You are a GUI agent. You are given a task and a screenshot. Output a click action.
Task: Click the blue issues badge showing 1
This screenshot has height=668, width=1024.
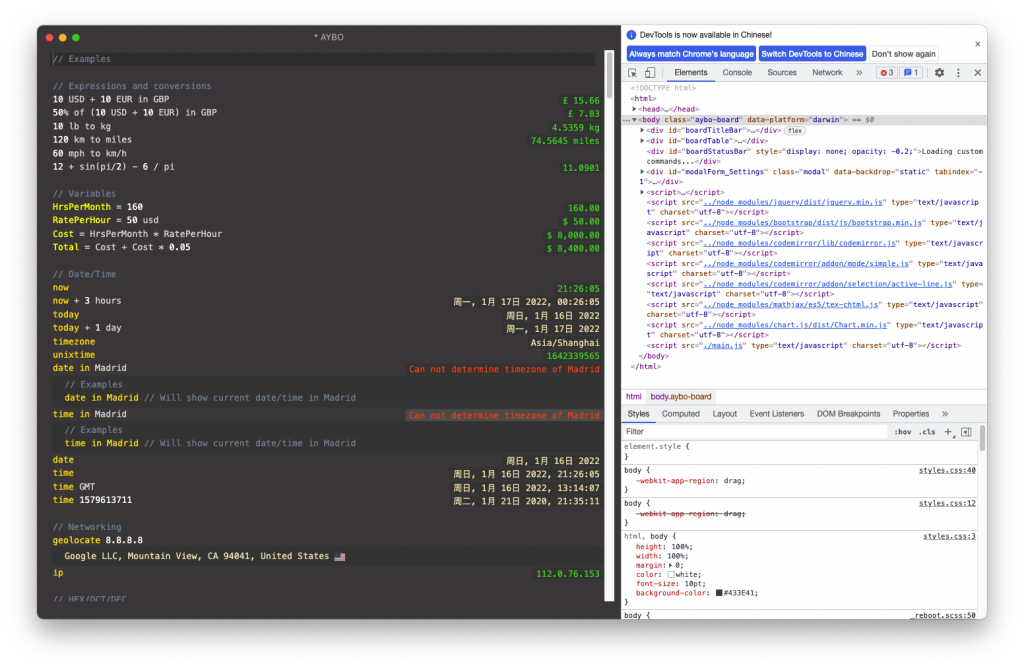click(x=911, y=73)
